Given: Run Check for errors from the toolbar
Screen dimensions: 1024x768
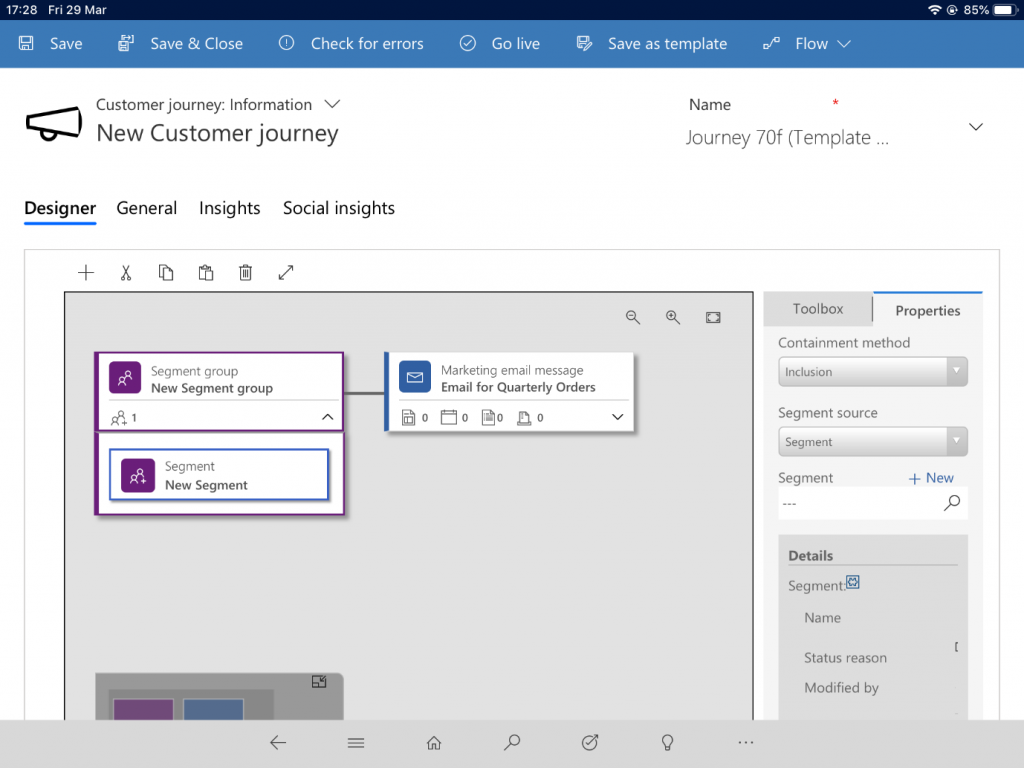Looking at the screenshot, I should pyautogui.click(x=351, y=43).
